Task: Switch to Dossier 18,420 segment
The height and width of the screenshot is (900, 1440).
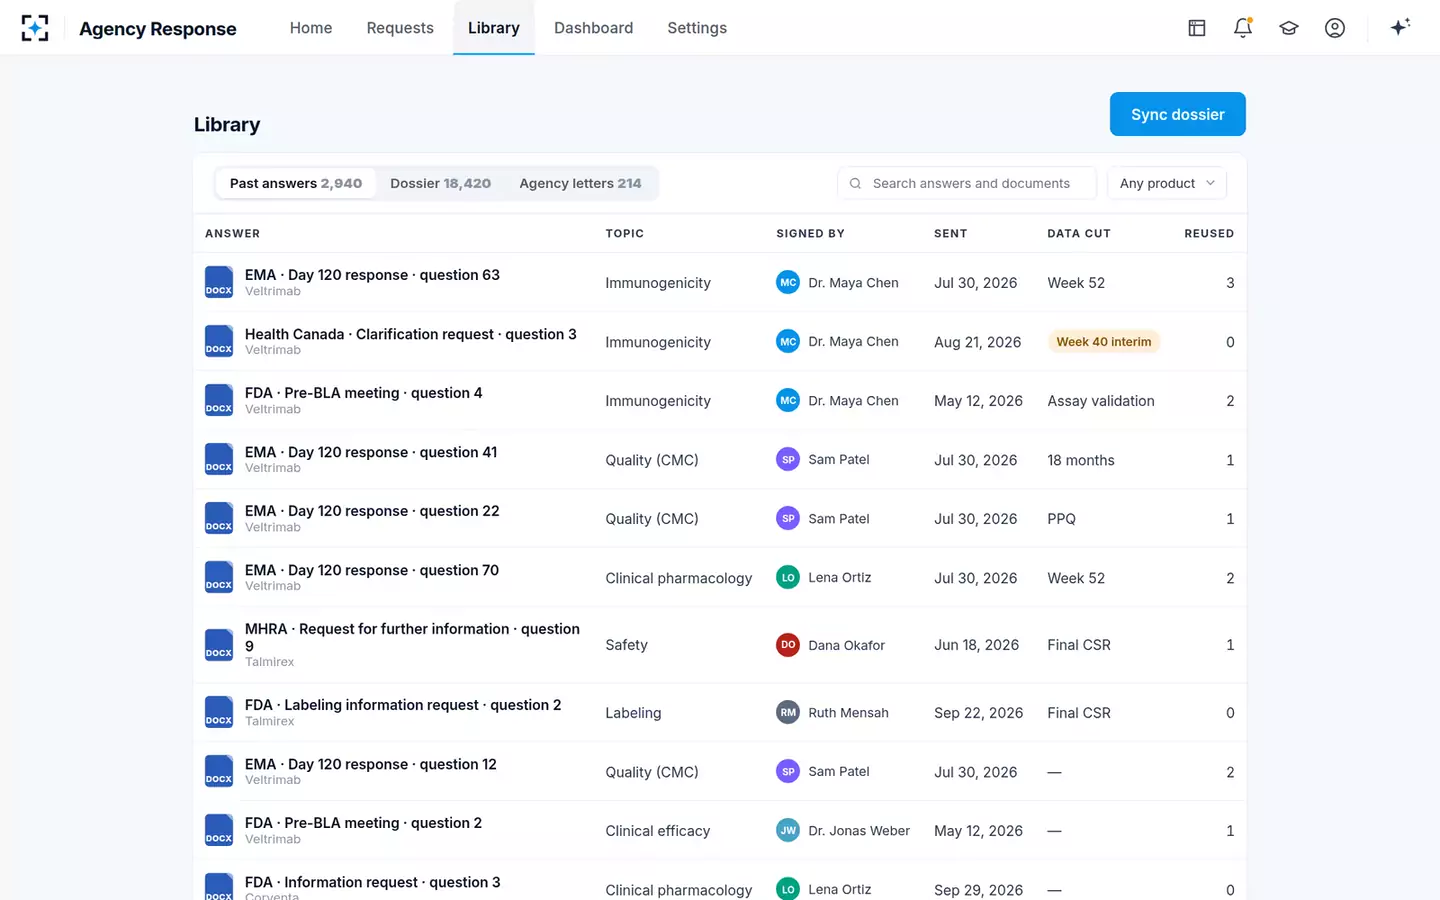Action: click(440, 183)
